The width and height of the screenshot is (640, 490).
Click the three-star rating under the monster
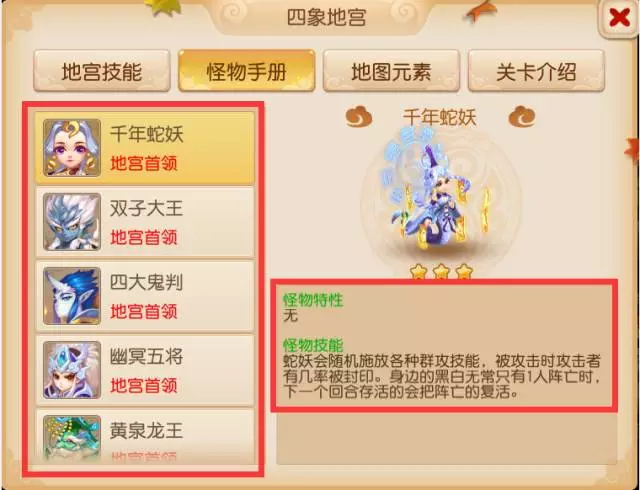441,271
